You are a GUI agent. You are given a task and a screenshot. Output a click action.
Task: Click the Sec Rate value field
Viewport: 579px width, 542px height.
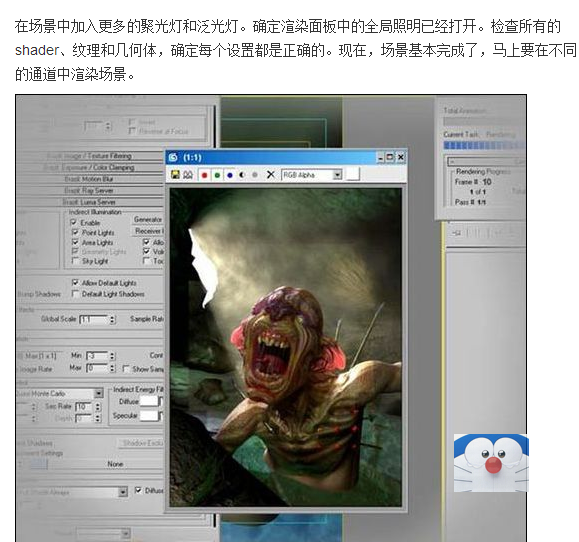click(x=84, y=406)
